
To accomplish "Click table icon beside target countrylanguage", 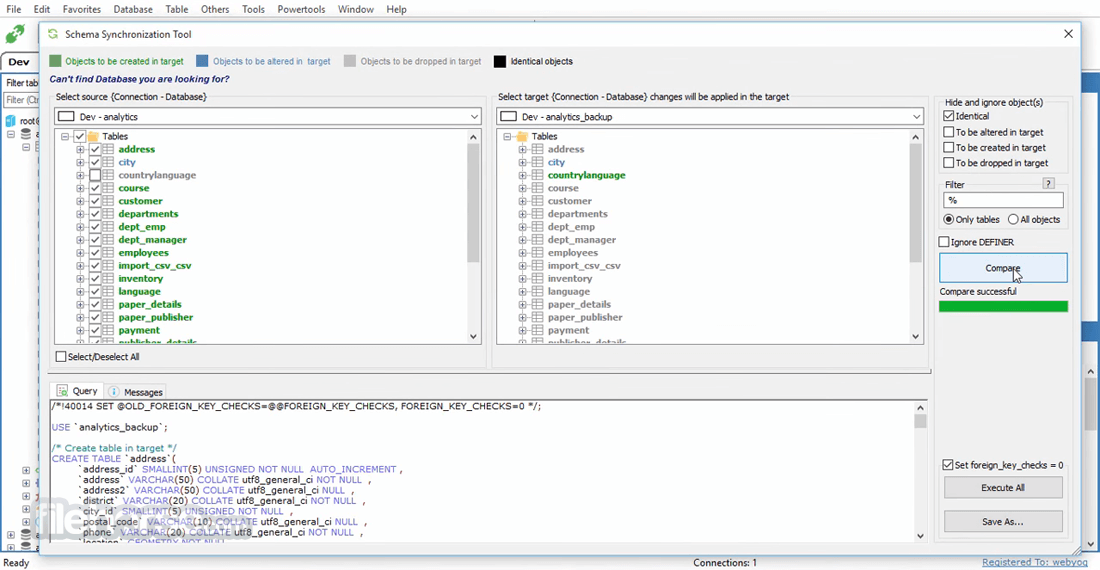I will [537, 175].
